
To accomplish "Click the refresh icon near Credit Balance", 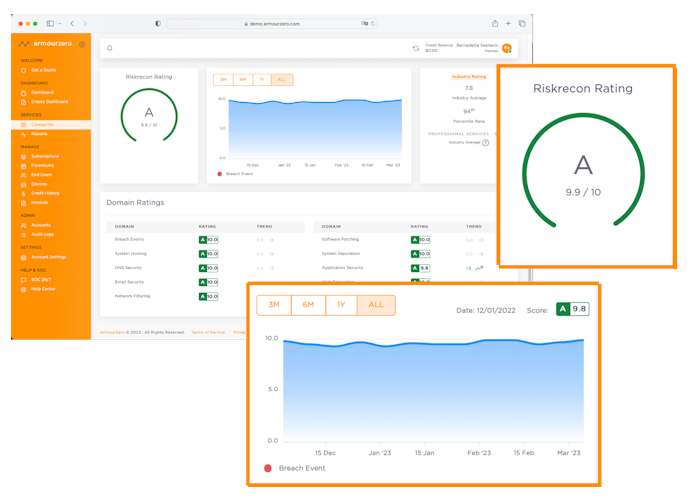I will [x=416, y=48].
